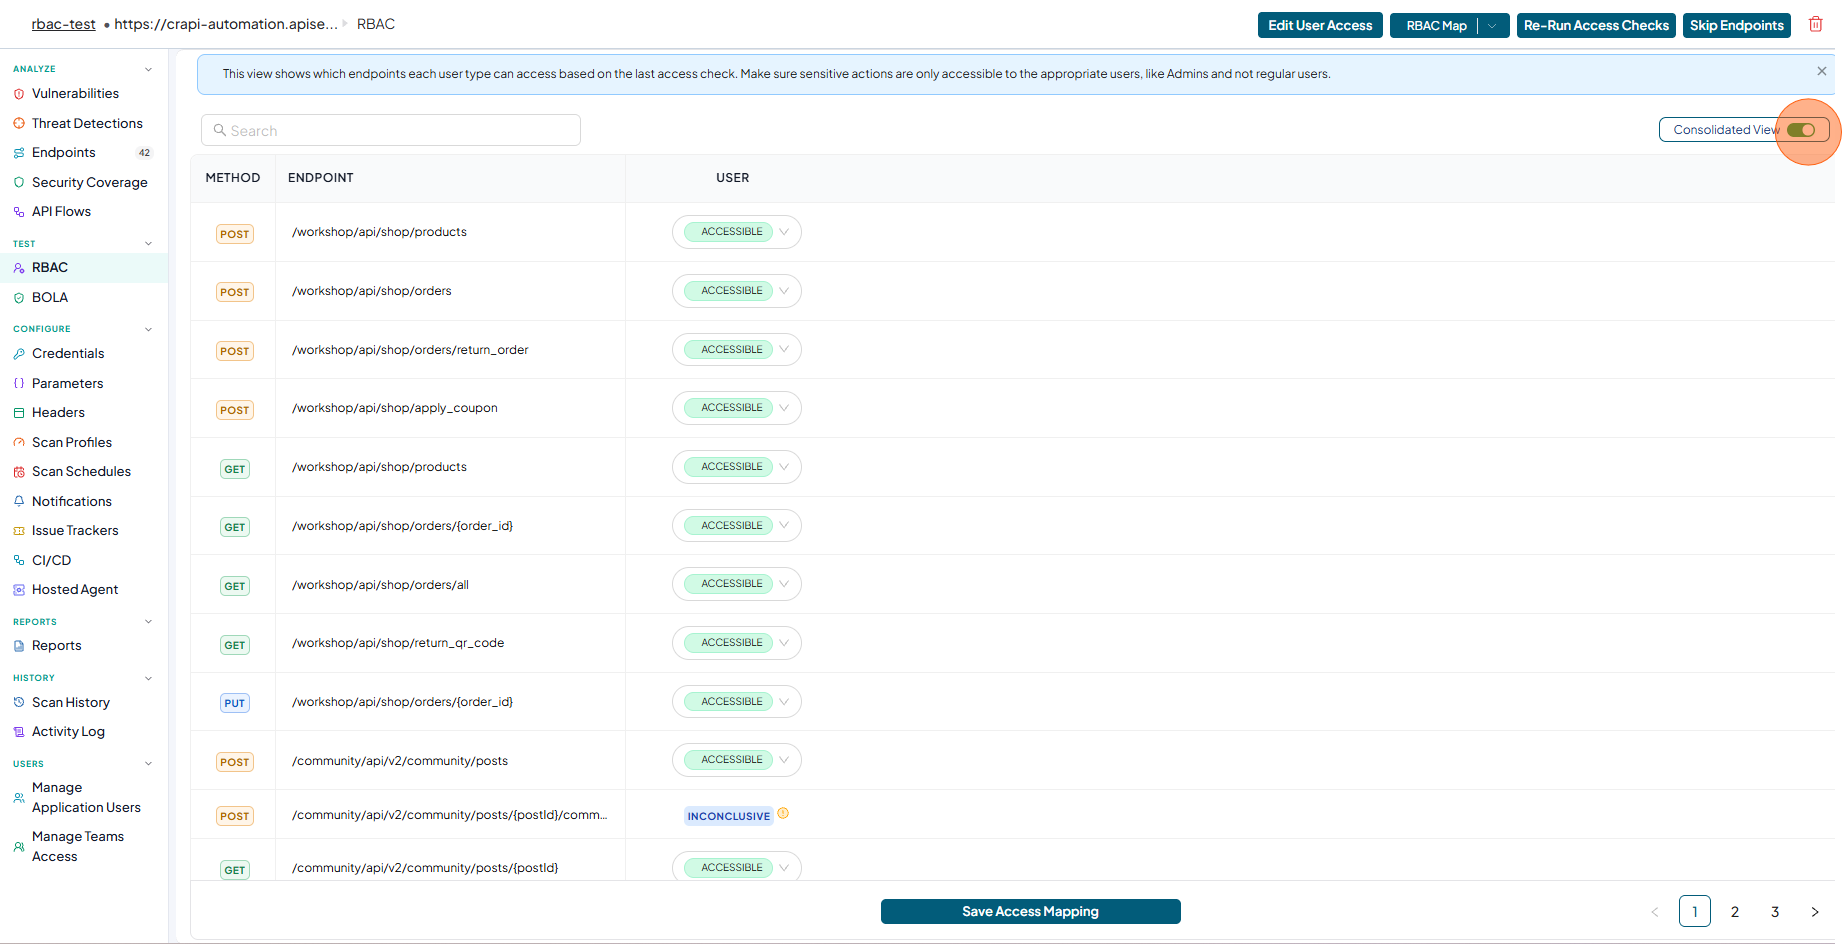Go to page 2 of results
The height and width of the screenshot is (944, 1843).
[1735, 912]
